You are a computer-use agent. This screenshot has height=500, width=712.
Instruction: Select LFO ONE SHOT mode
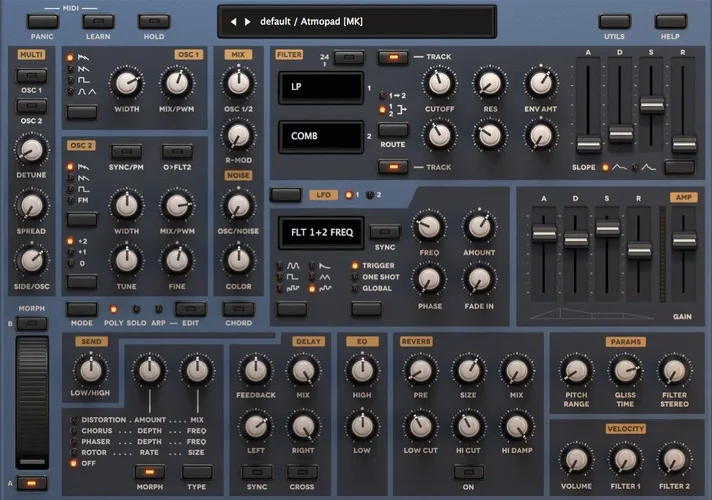point(376,277)
